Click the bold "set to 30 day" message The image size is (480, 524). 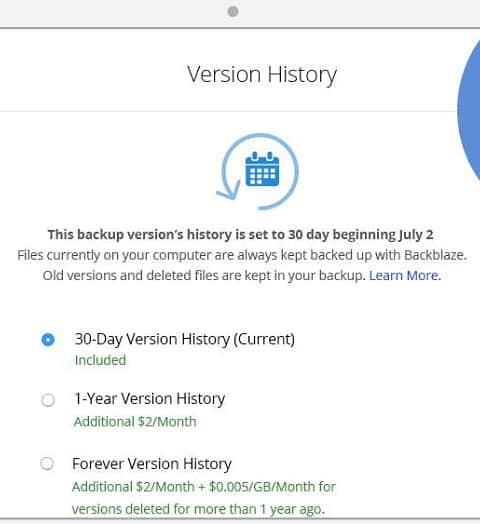click(240, 235)
